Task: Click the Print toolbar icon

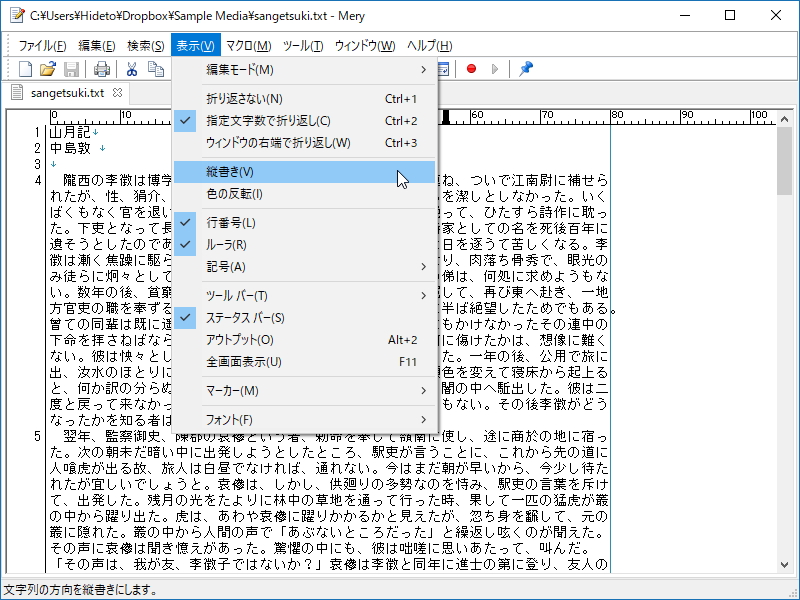Action: tap(102, 69)
